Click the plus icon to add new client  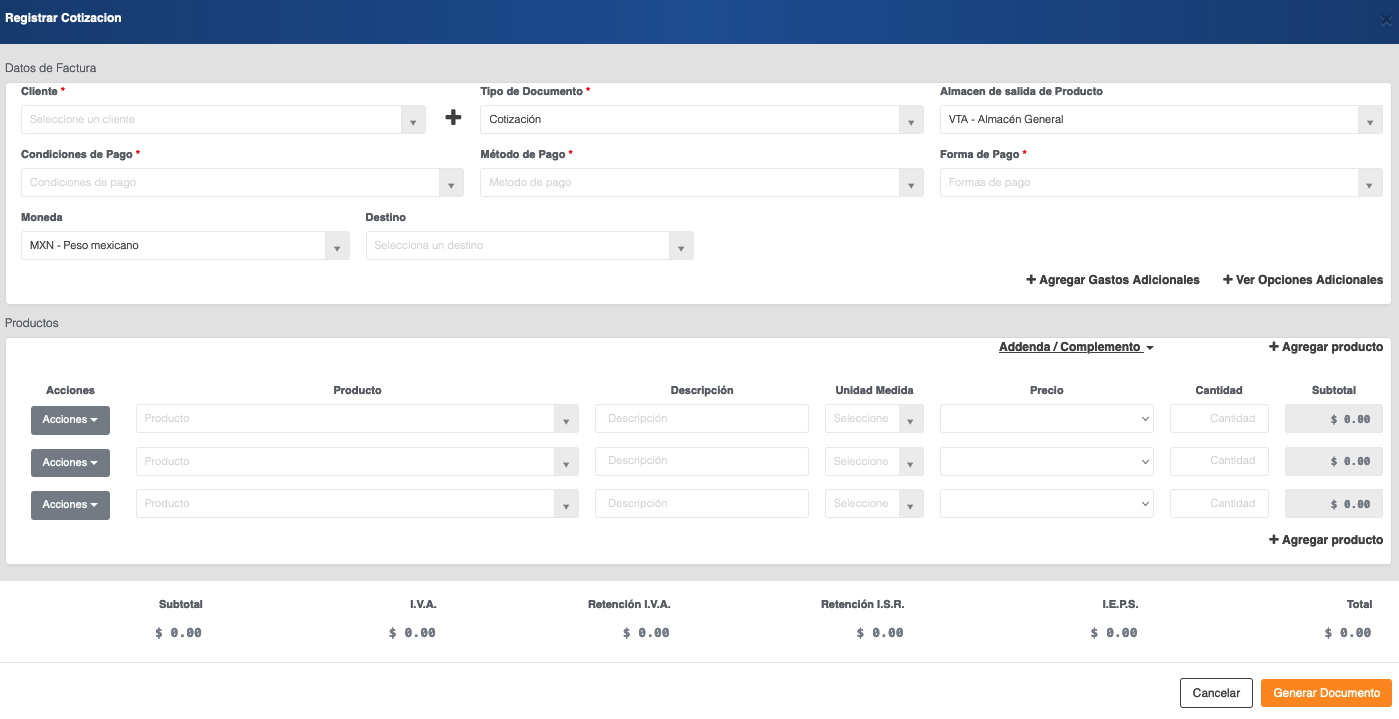click(453, 118)
